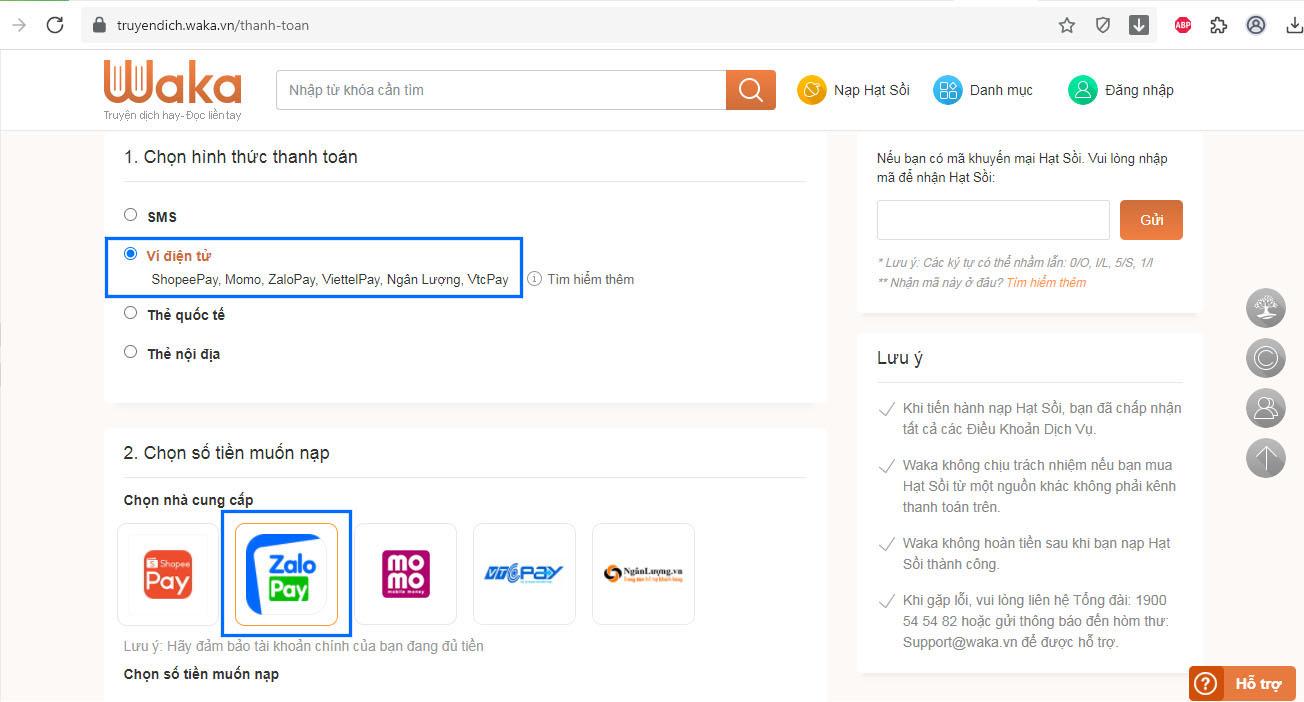Select the VTC Pay provider

pyautogui.click(x=524, y=574)
